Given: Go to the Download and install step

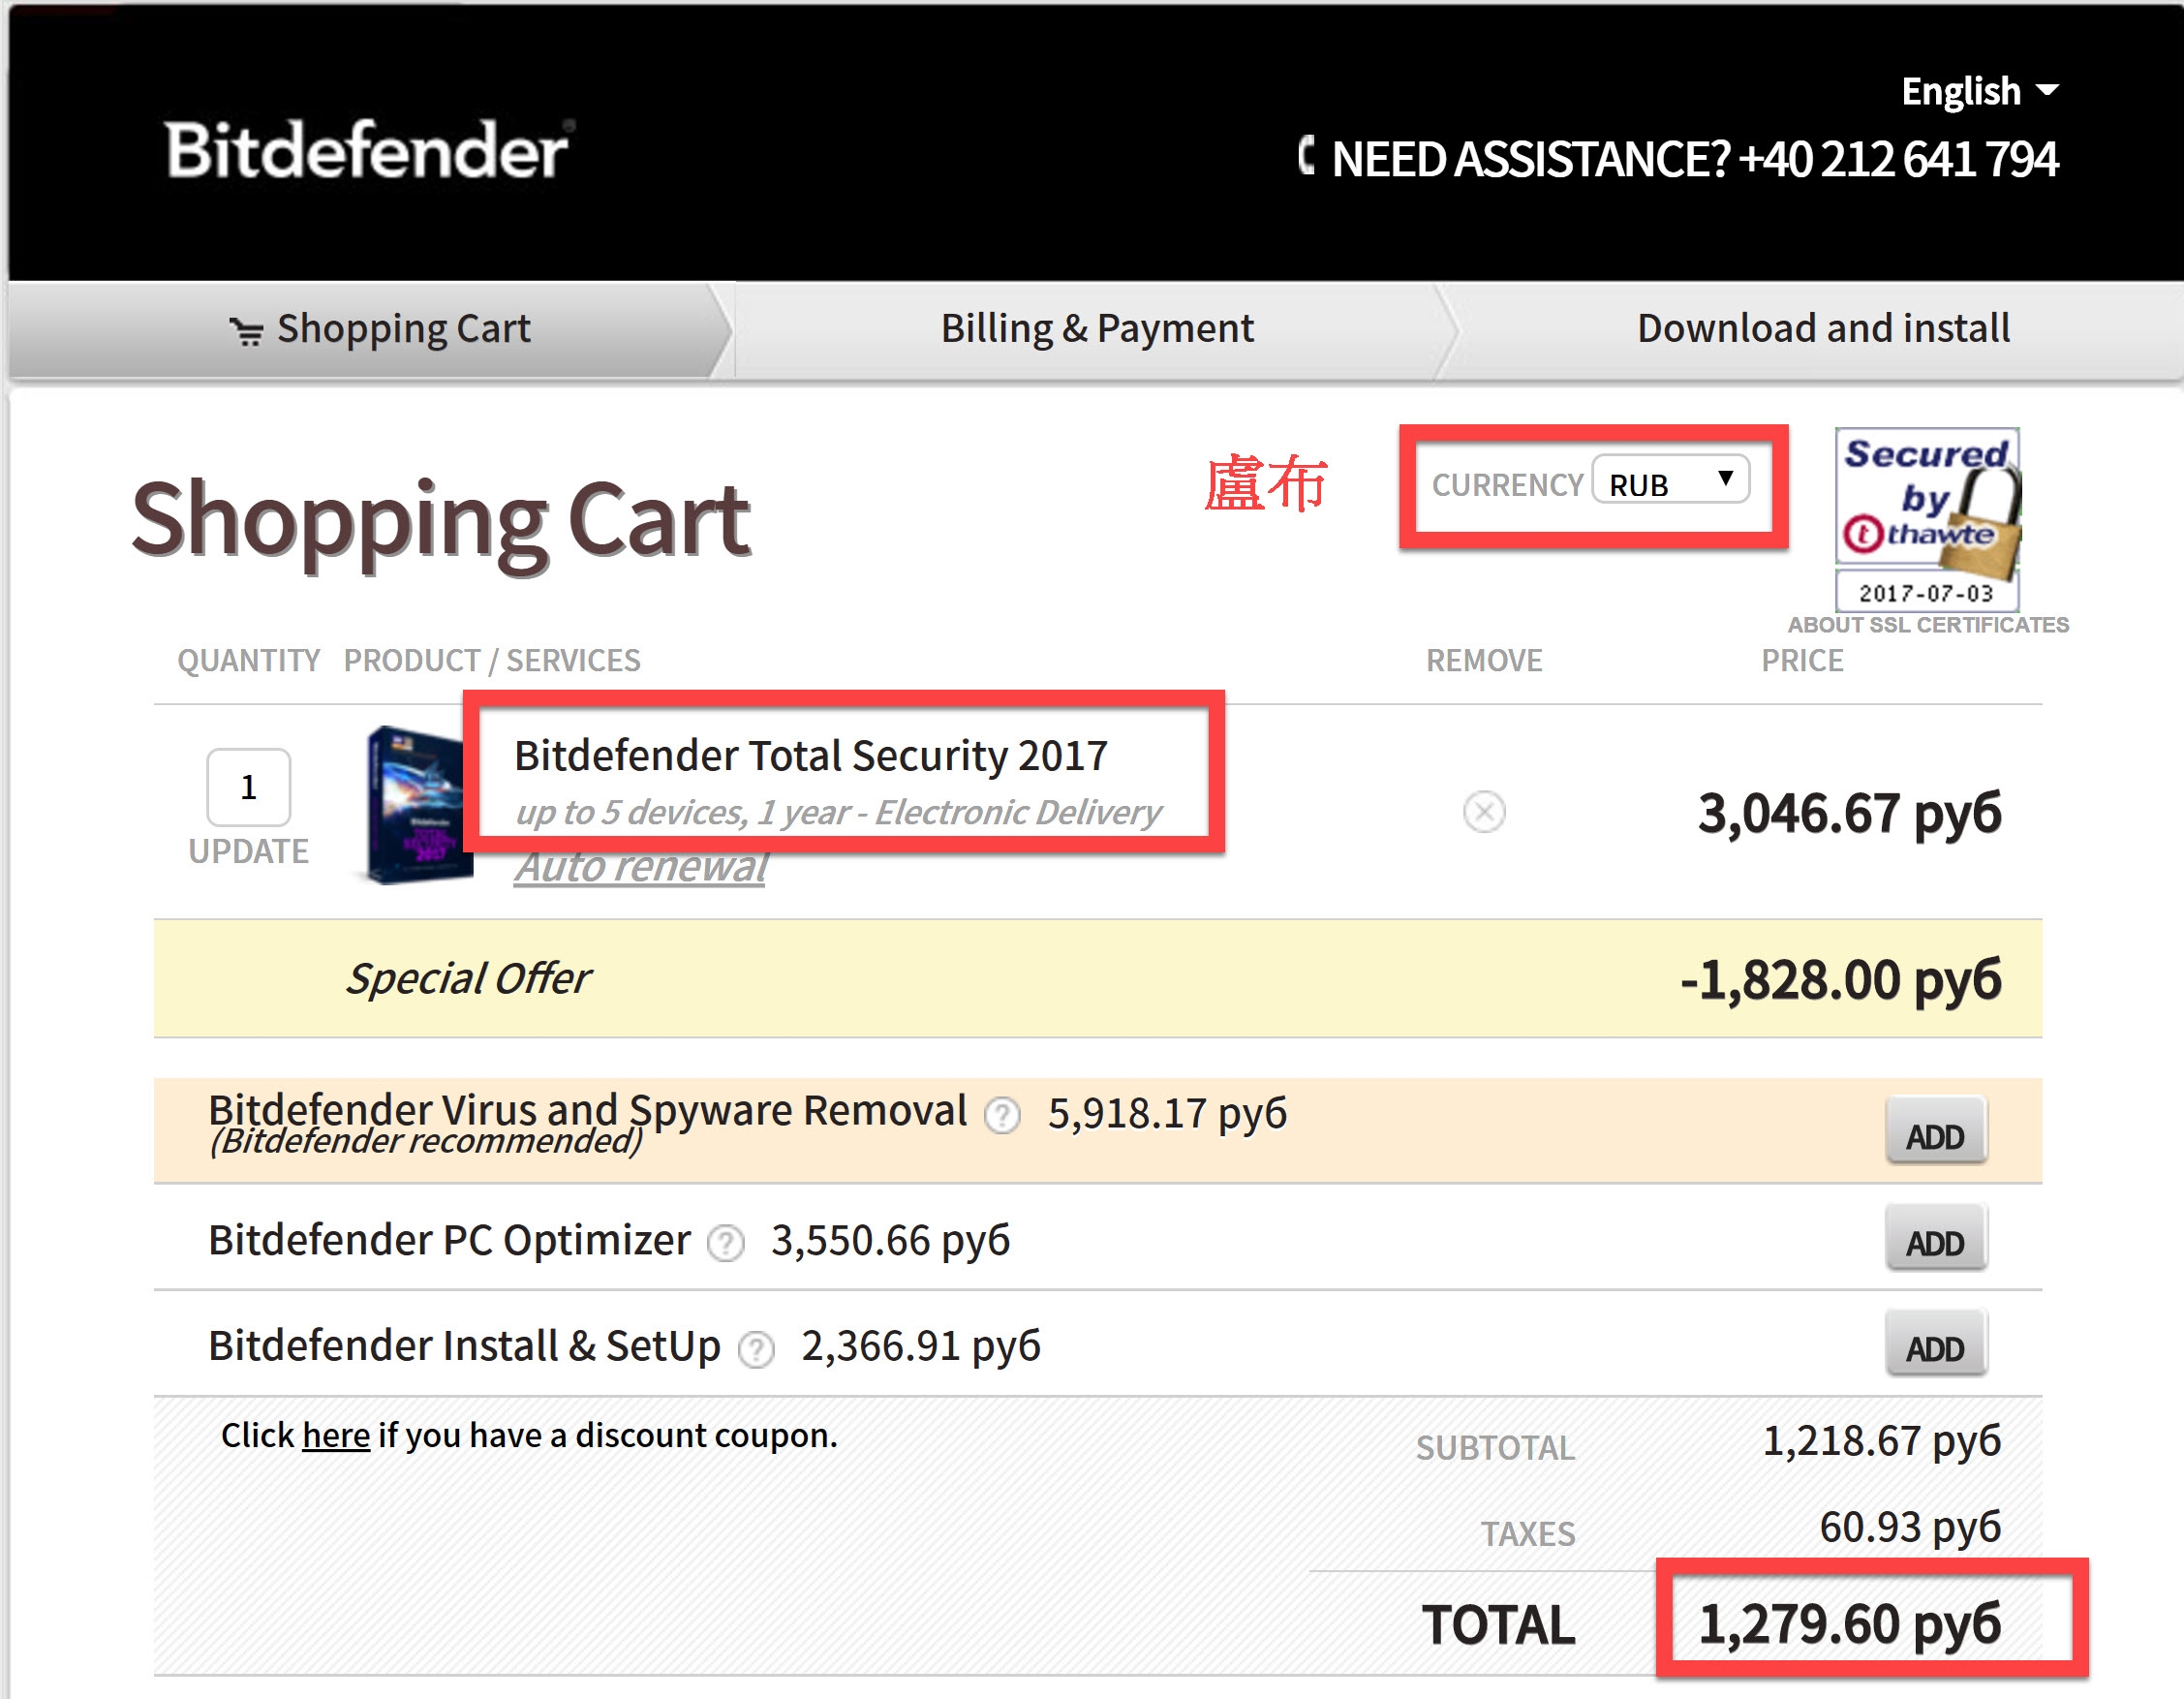Looking at the screenshot, I should pos(1823,328).
